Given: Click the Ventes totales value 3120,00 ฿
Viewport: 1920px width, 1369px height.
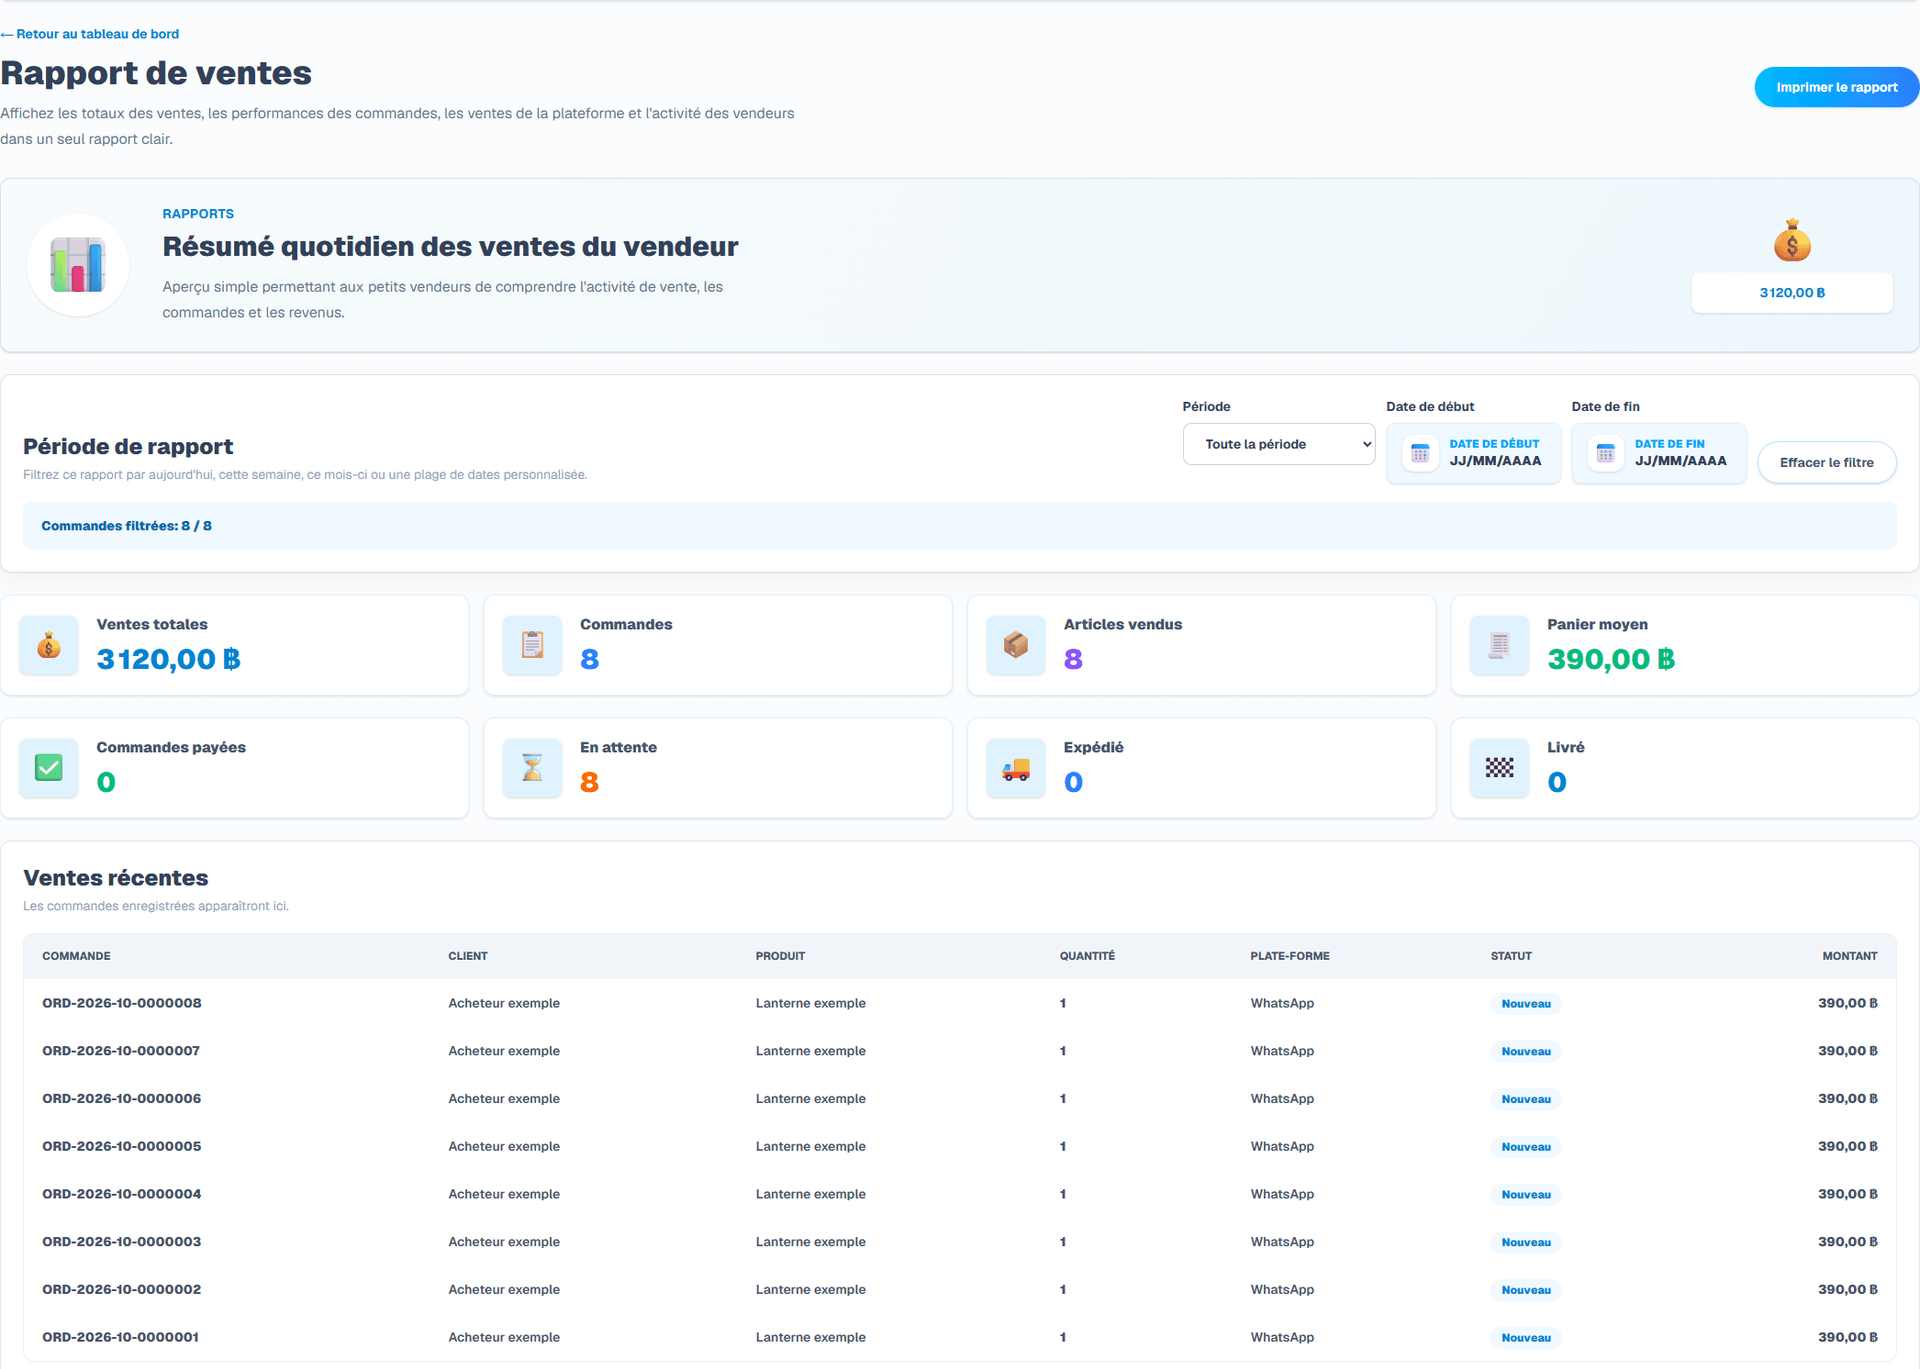Looking at the screenshot, I should pos(168,659).
